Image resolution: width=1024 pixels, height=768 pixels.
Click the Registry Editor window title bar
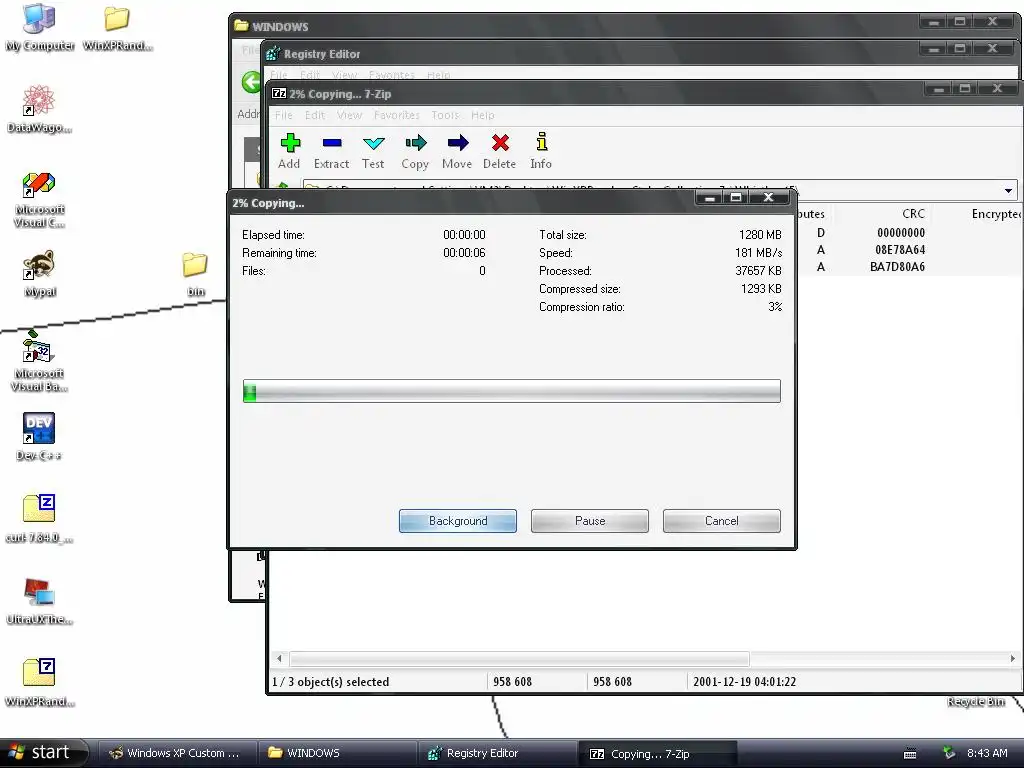click(588, 52)
